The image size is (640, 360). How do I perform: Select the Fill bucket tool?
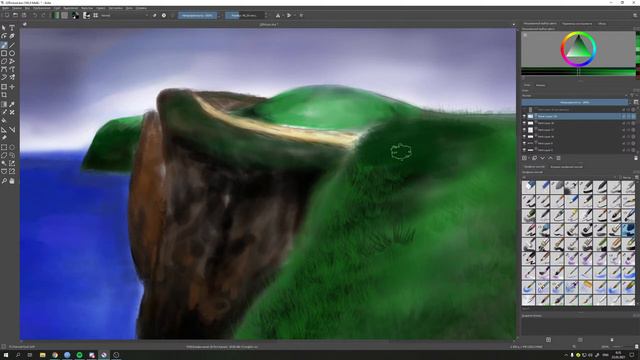pos(4,121)
